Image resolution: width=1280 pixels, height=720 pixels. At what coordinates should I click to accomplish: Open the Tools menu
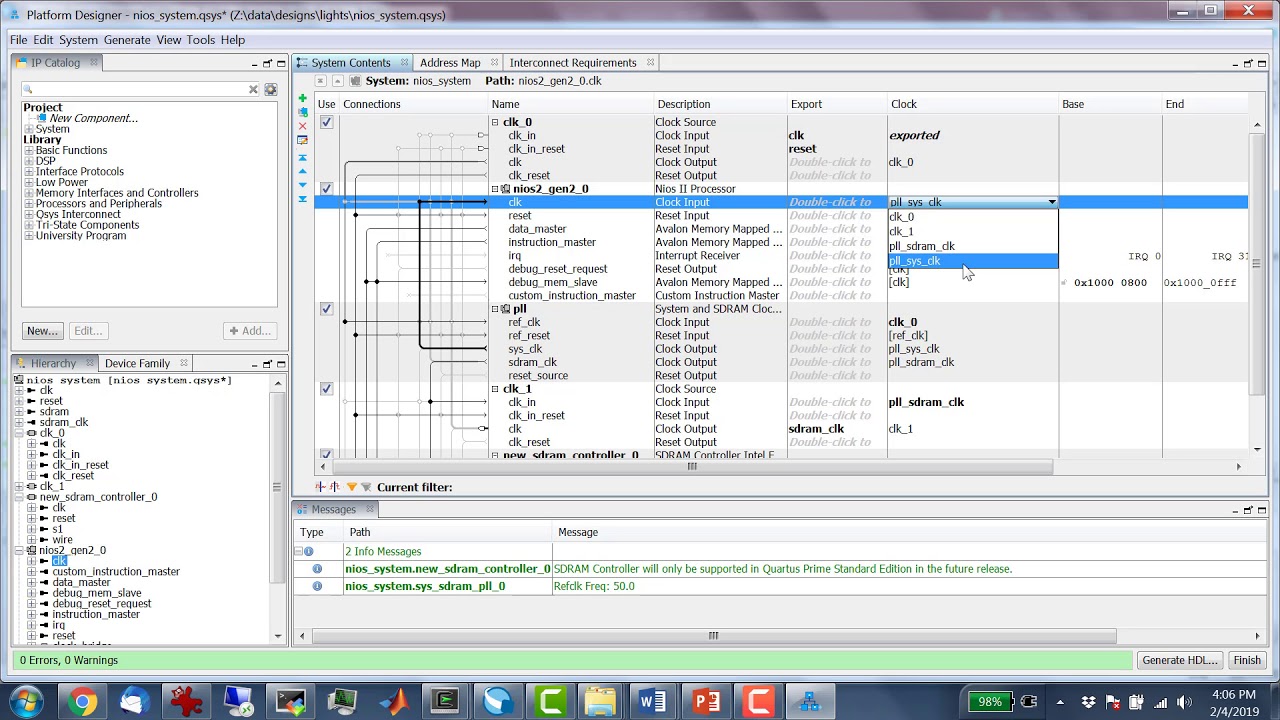200,40
